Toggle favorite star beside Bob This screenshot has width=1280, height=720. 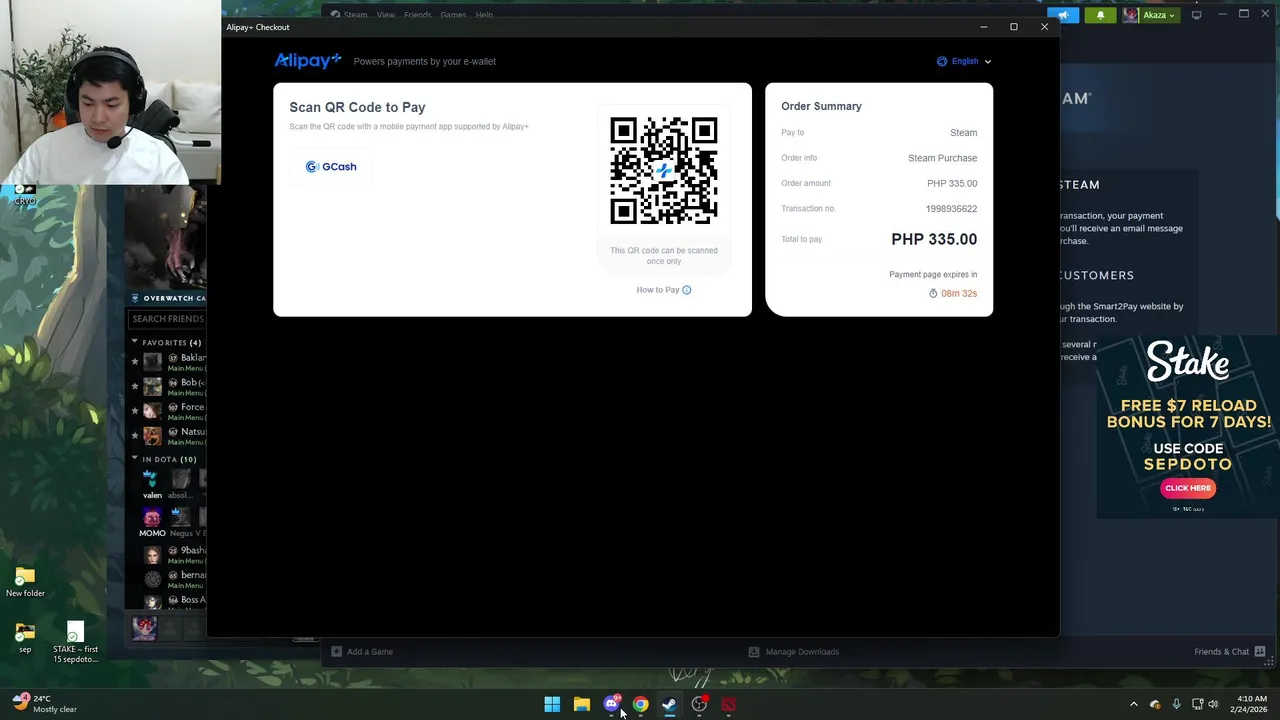[135, 386]
